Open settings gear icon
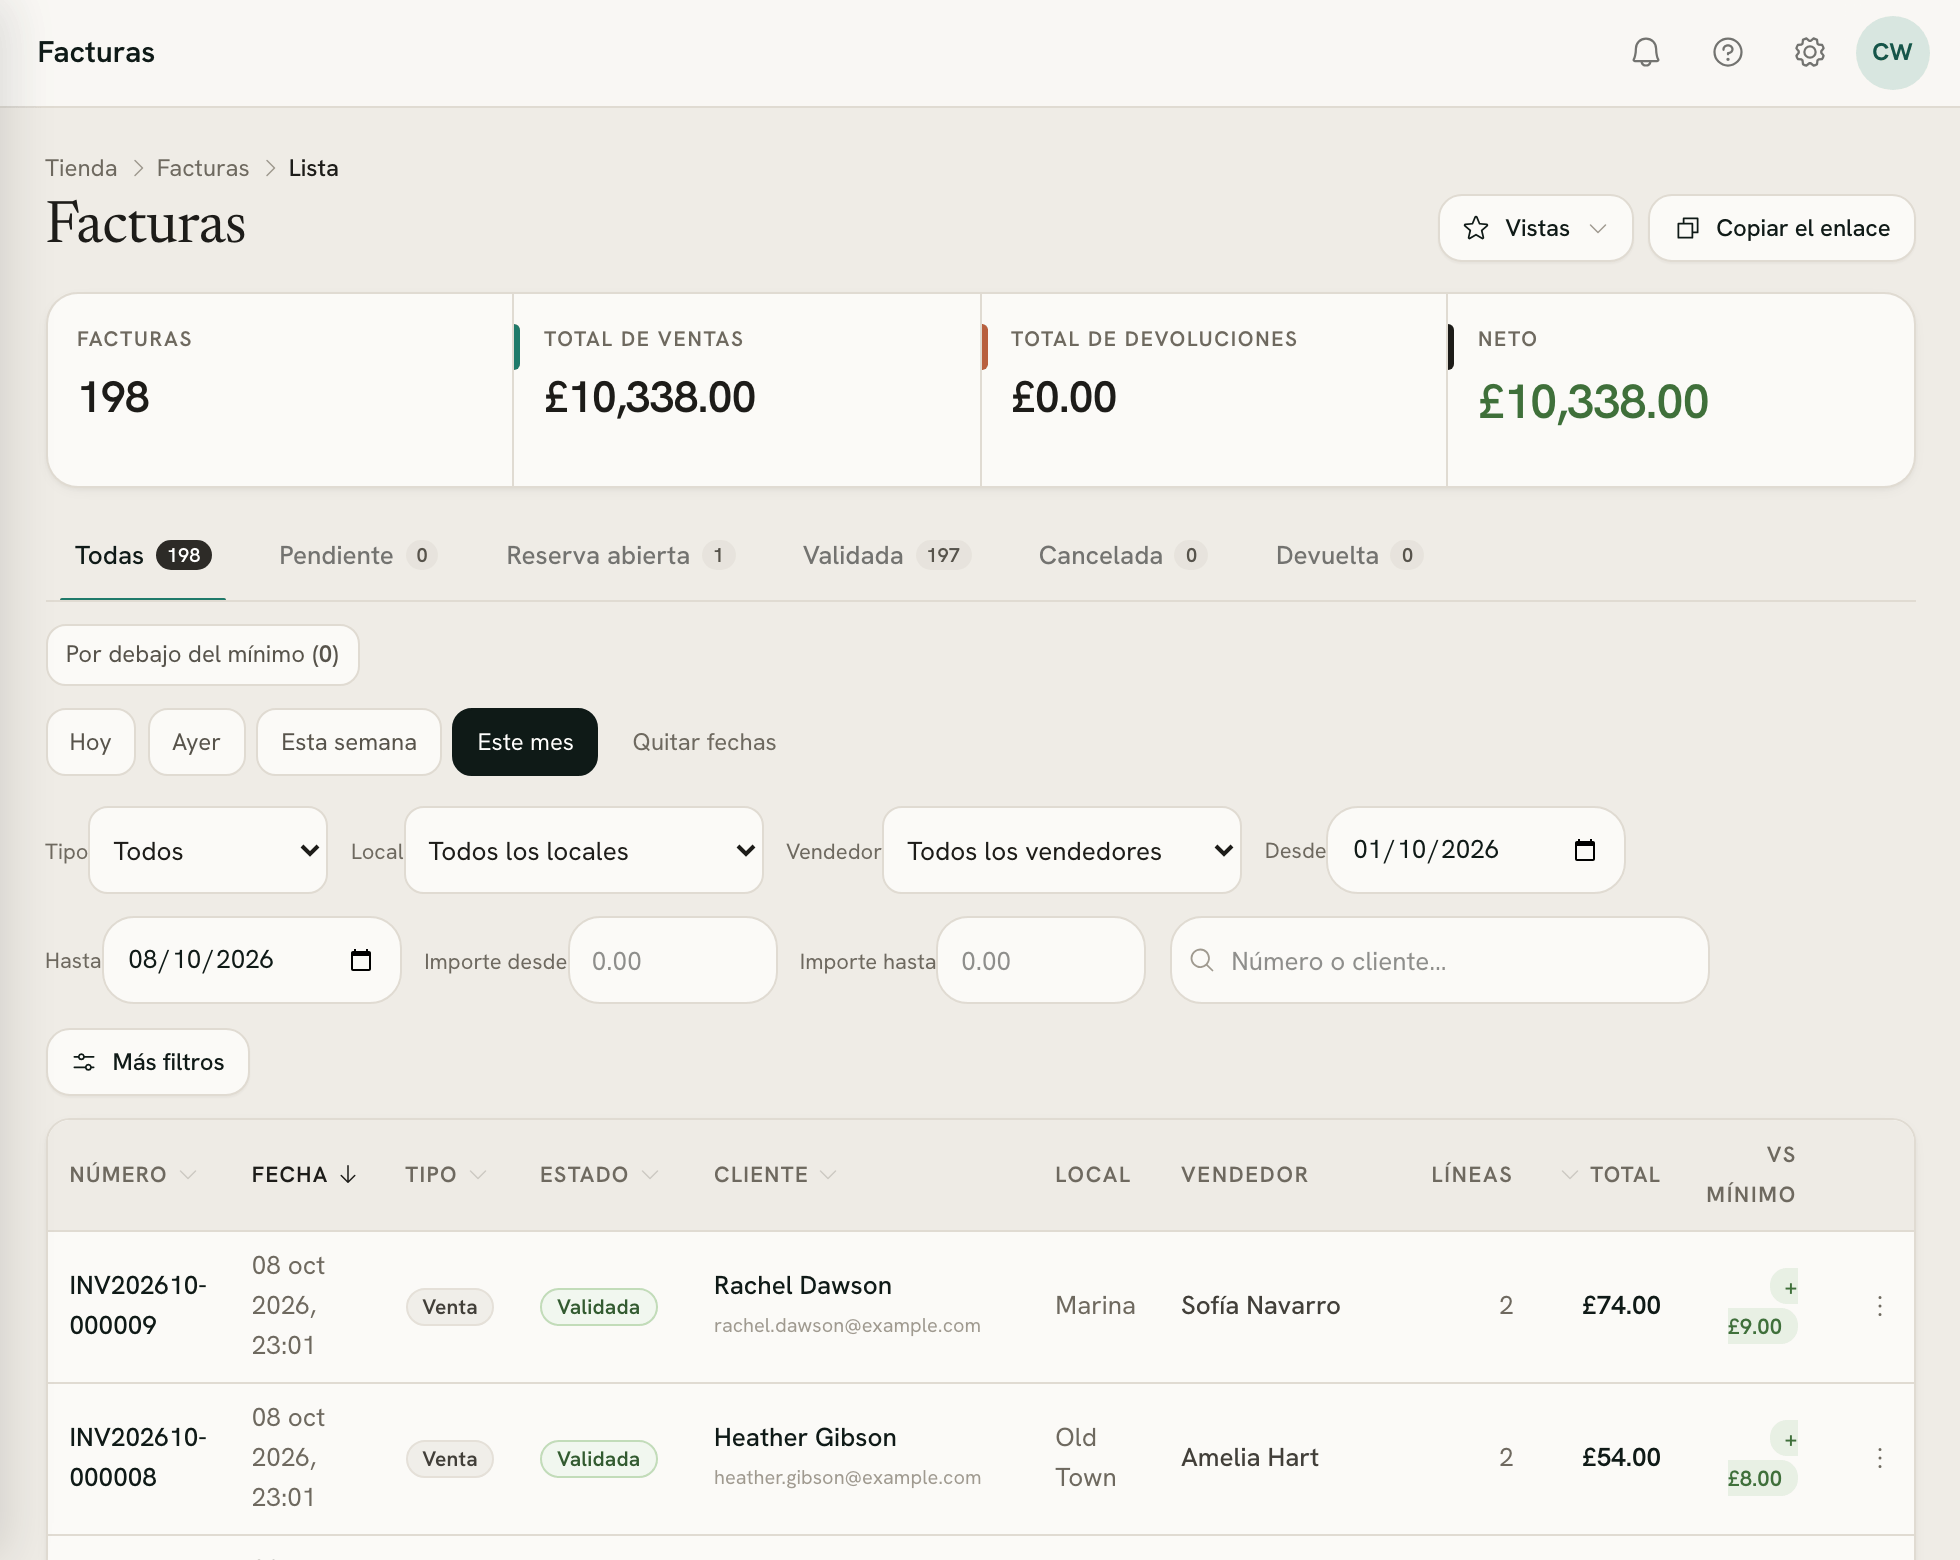 [x=1809, y=52]
